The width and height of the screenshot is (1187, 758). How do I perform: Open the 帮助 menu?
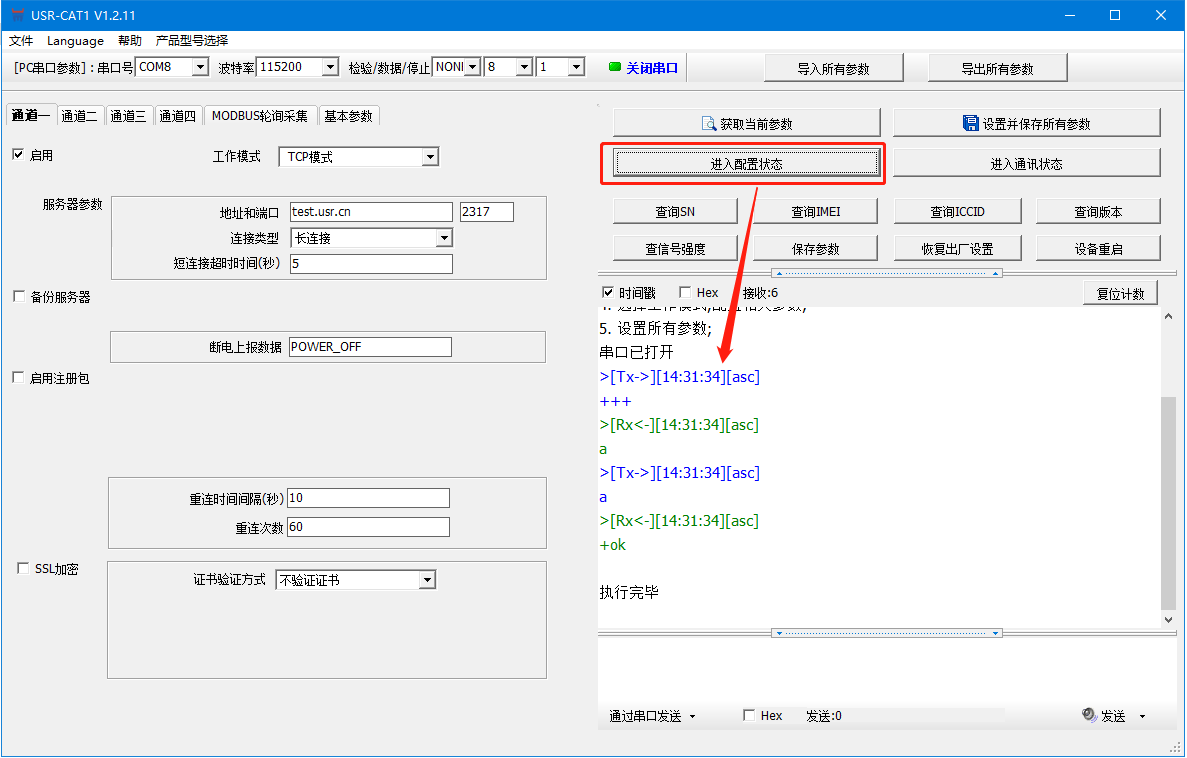click(129, 41)
